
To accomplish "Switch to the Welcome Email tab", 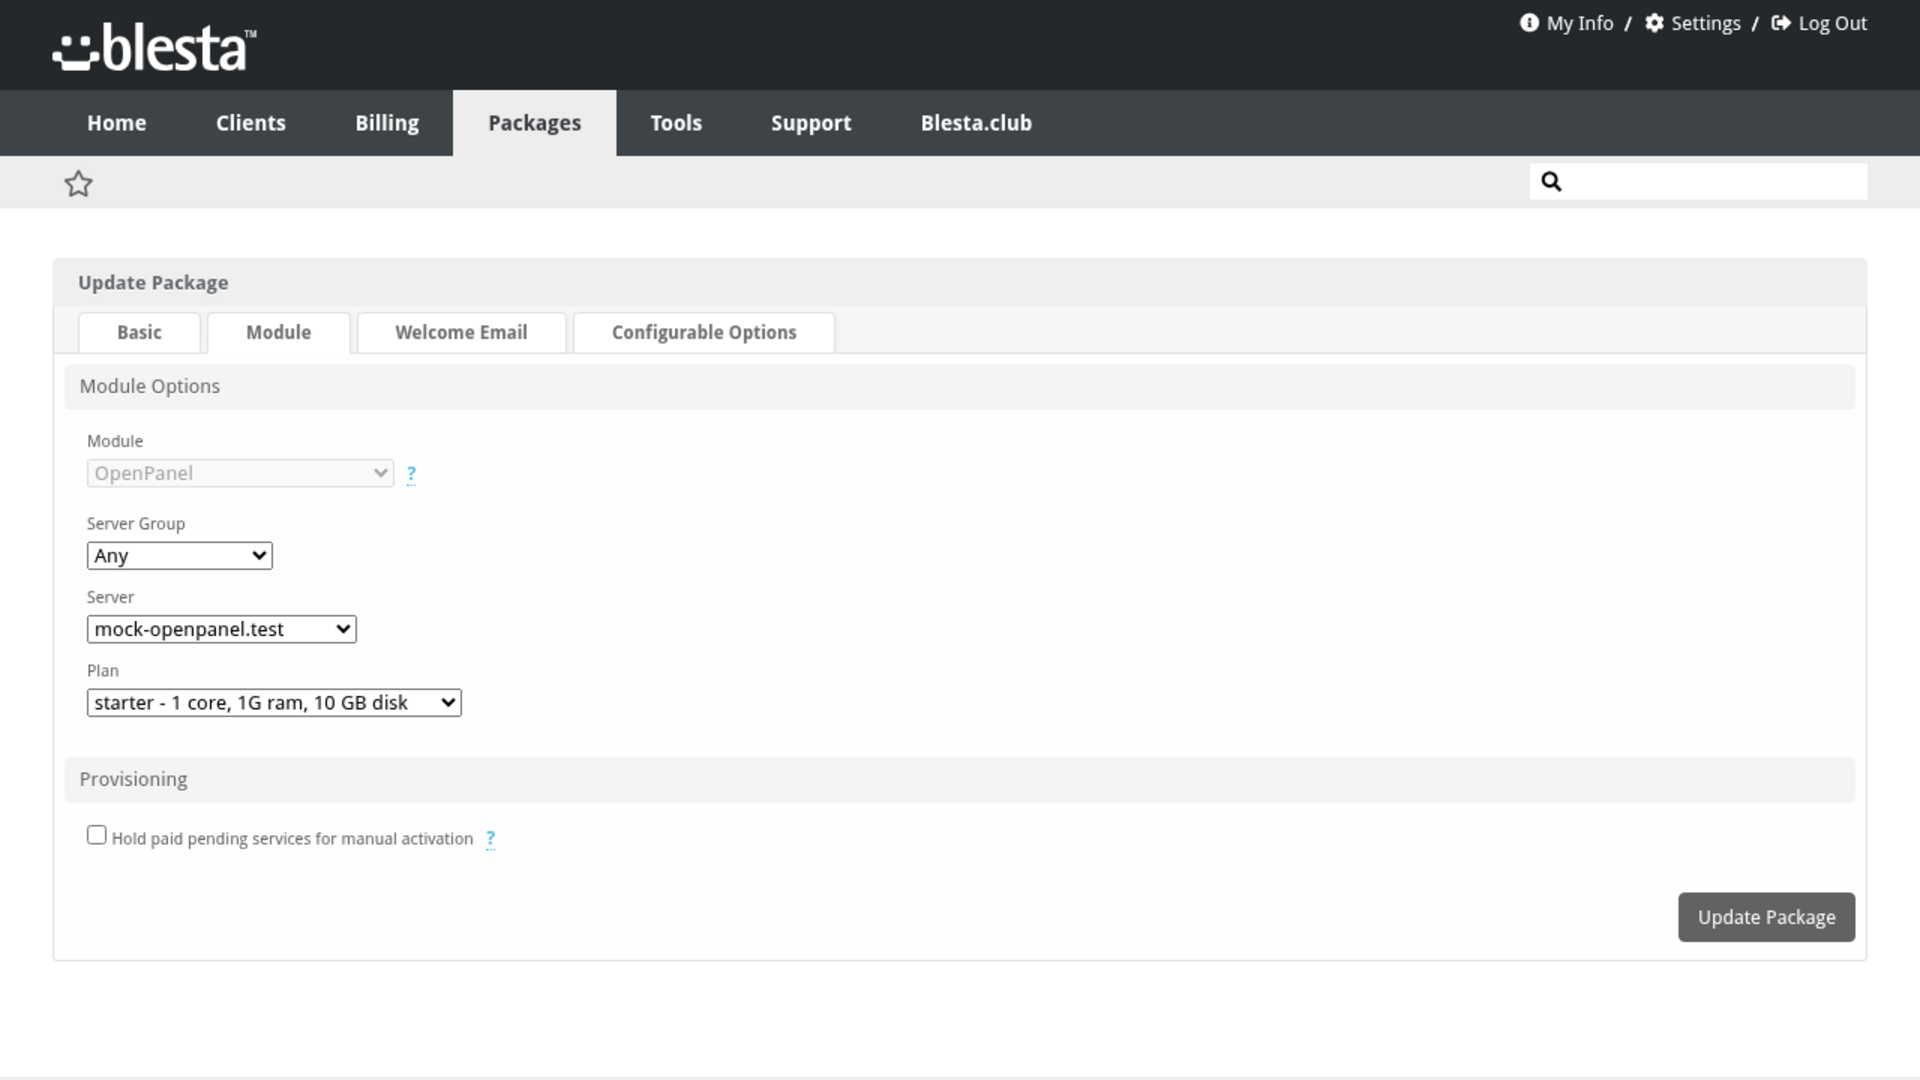I will point(461,333).
